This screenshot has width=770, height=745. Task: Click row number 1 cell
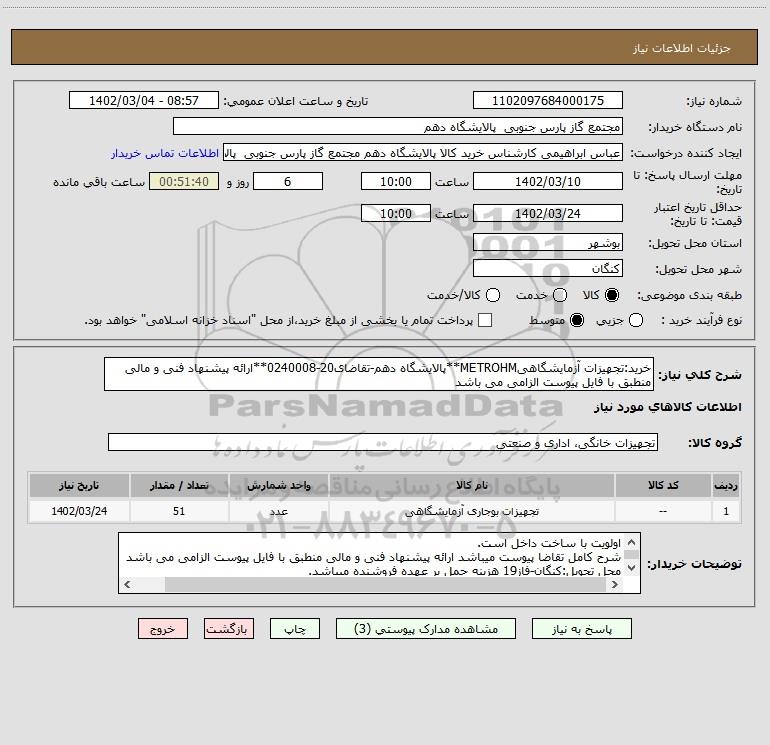[x=726, y=511]
